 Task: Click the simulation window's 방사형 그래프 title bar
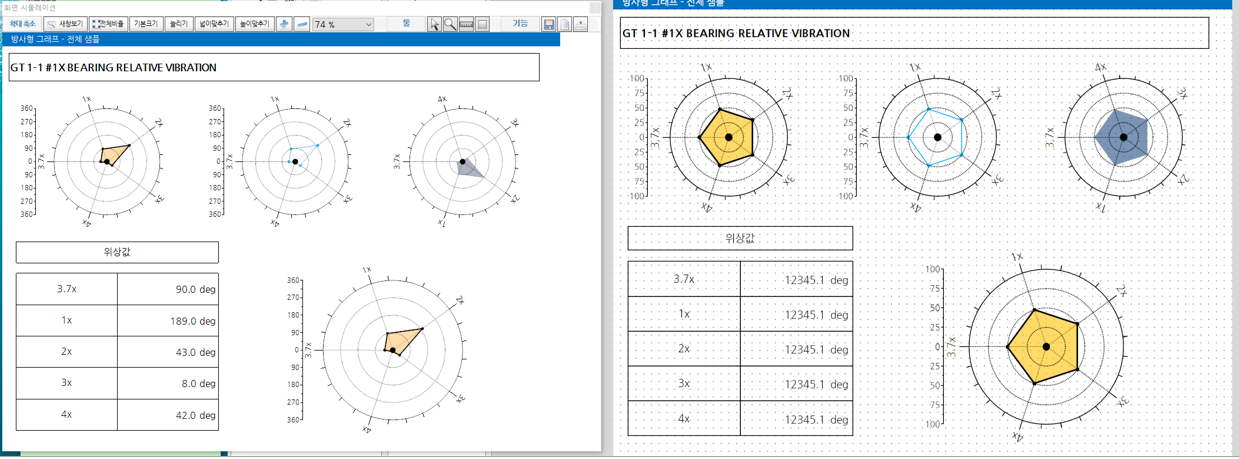pos(280,40)
